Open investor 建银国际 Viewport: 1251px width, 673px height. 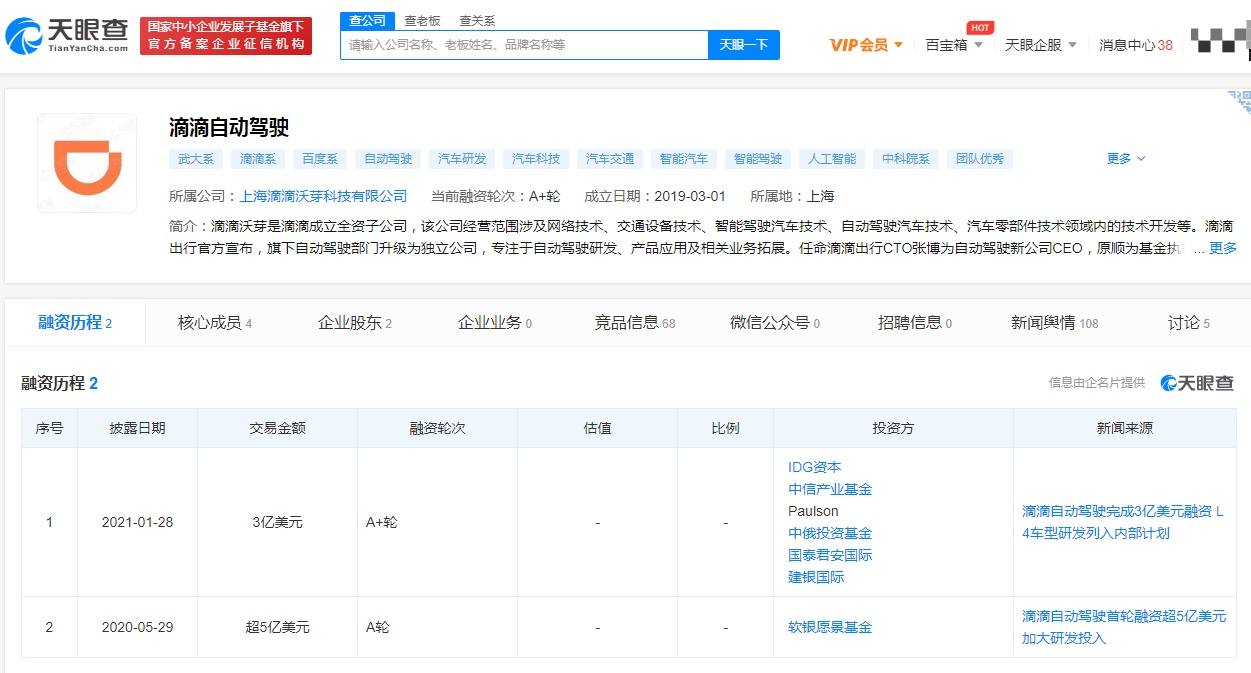[x=816, y=577]
